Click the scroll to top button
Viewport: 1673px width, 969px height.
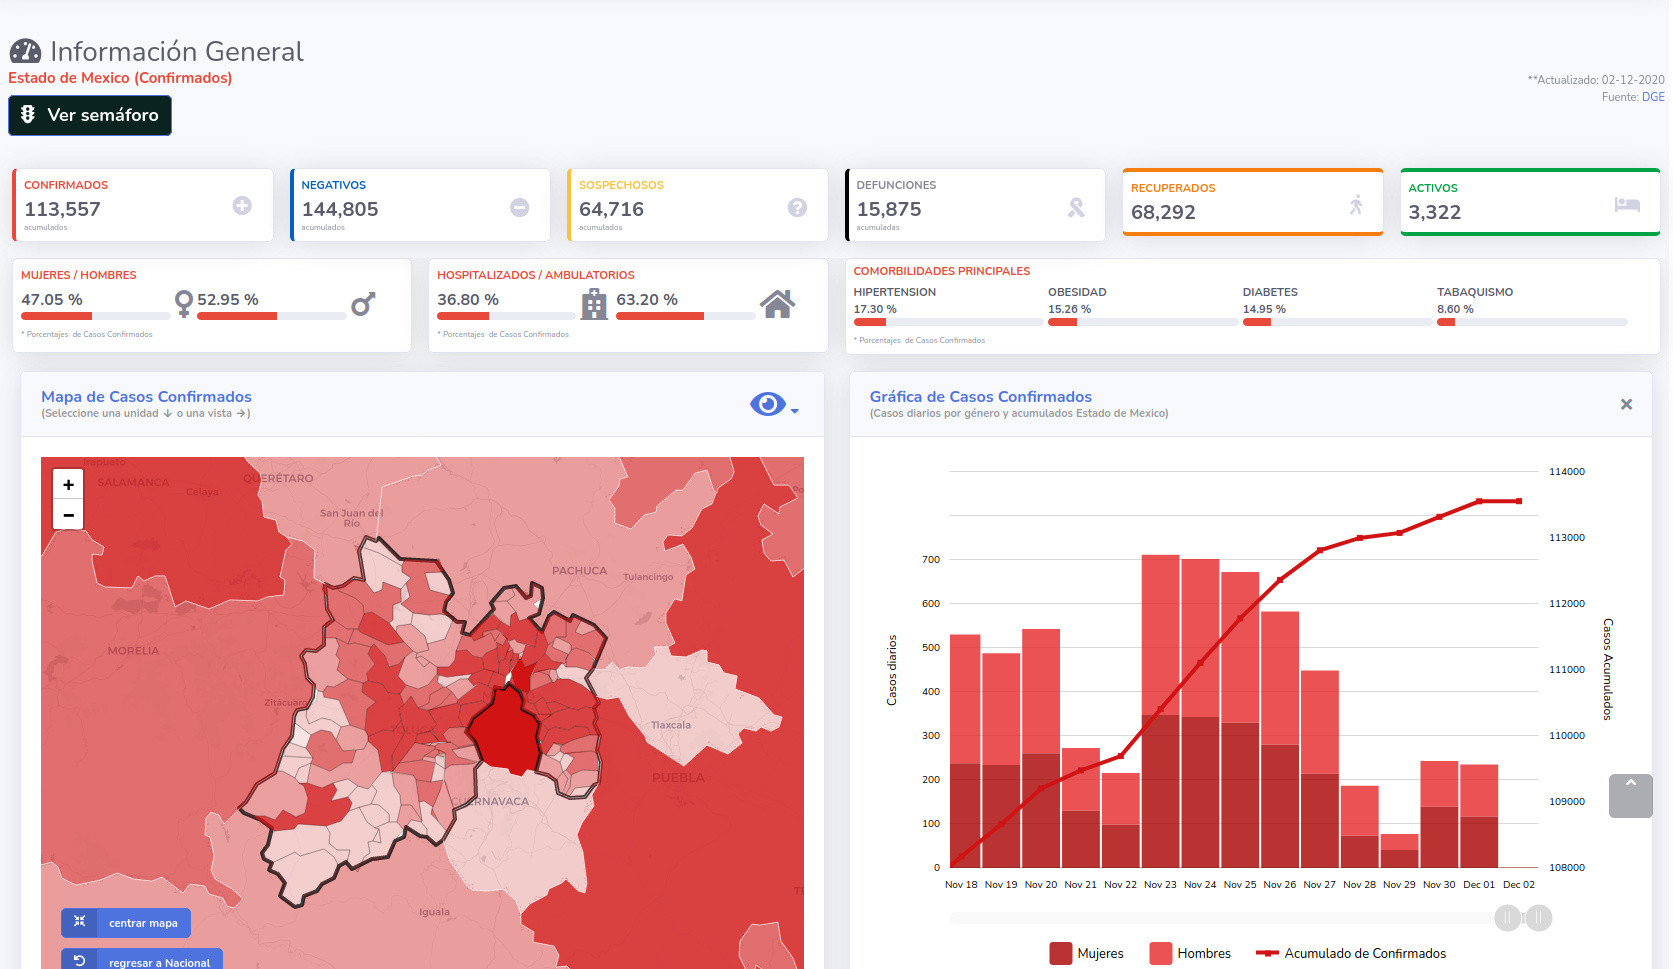pos(1631,796)
